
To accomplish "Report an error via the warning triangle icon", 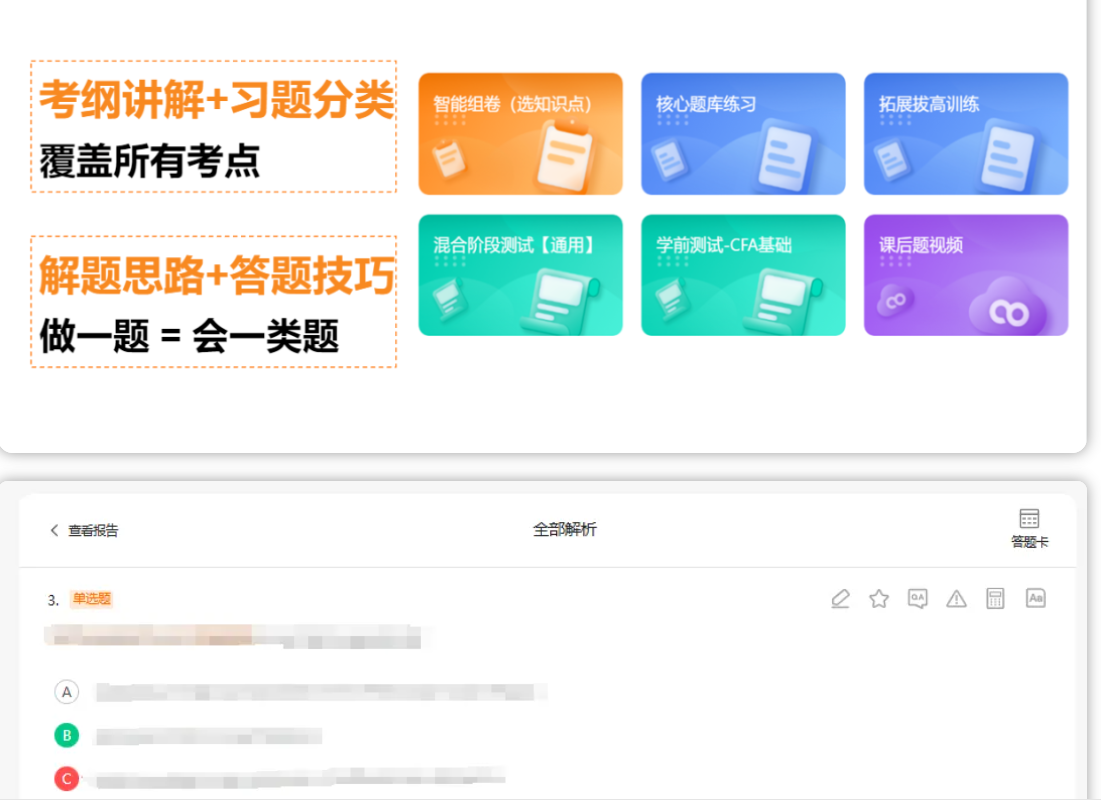I will [956, 599].
